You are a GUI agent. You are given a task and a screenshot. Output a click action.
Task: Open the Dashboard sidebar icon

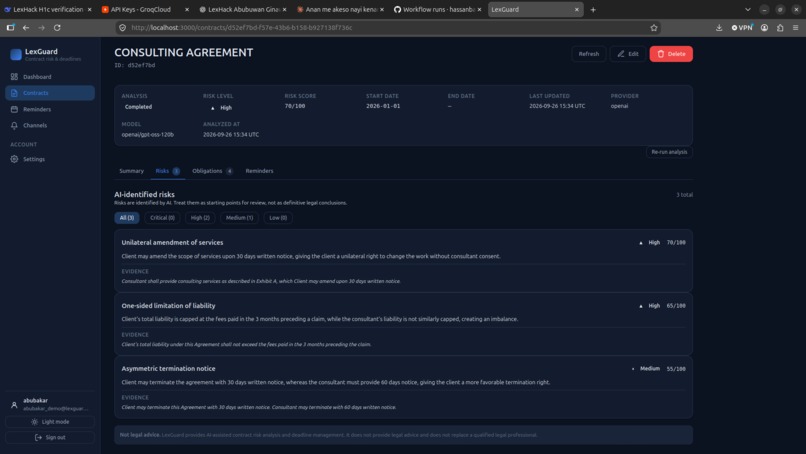click(14, 77)
